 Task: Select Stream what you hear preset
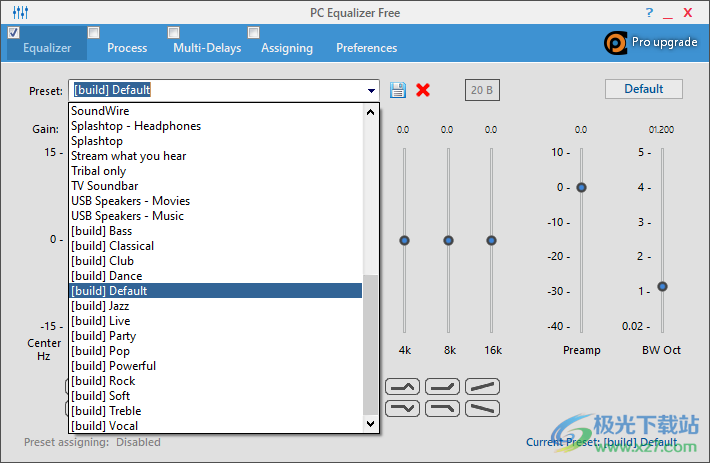click(216, 156)
